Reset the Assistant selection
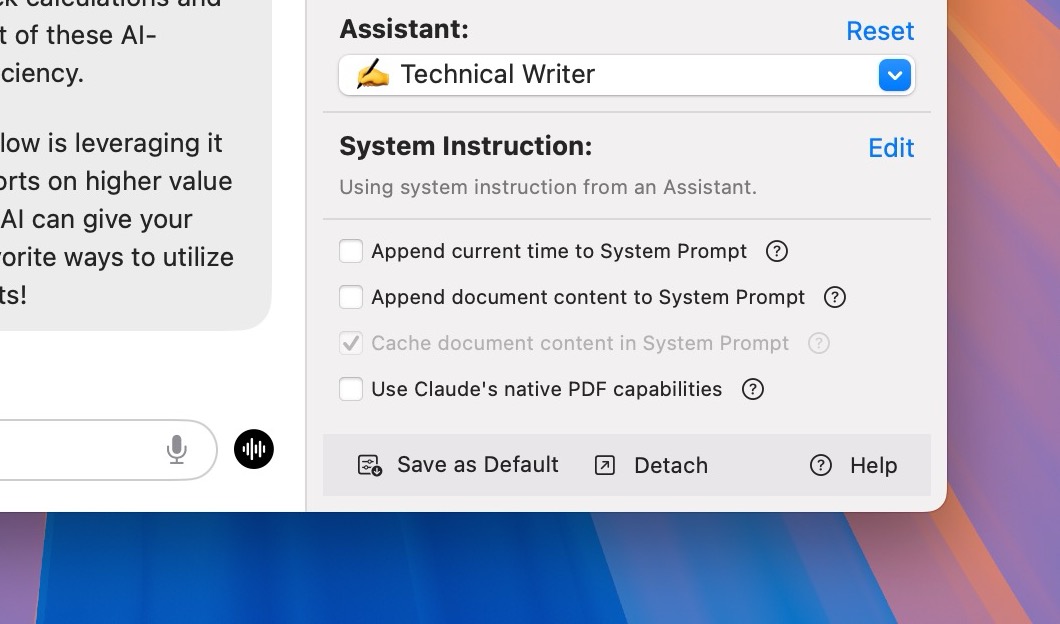This screenshot has height=624, width=1060. (x=879, y=31)
